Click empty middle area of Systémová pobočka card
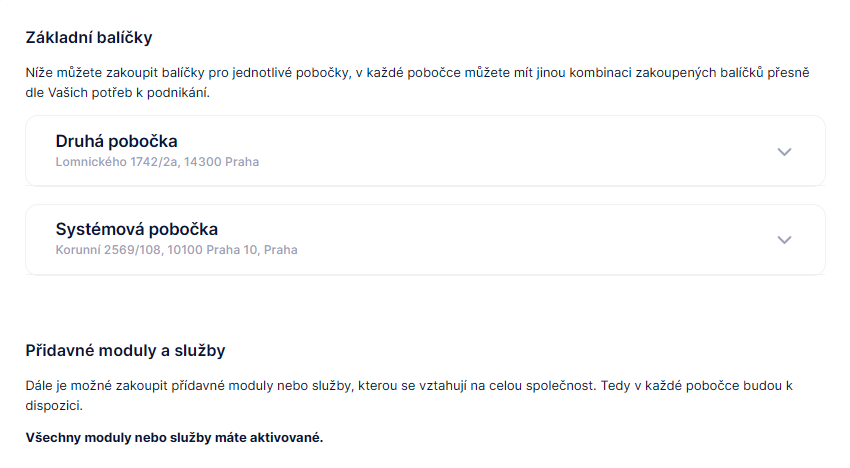The image size is (850, 468). (x=500, y=240)
